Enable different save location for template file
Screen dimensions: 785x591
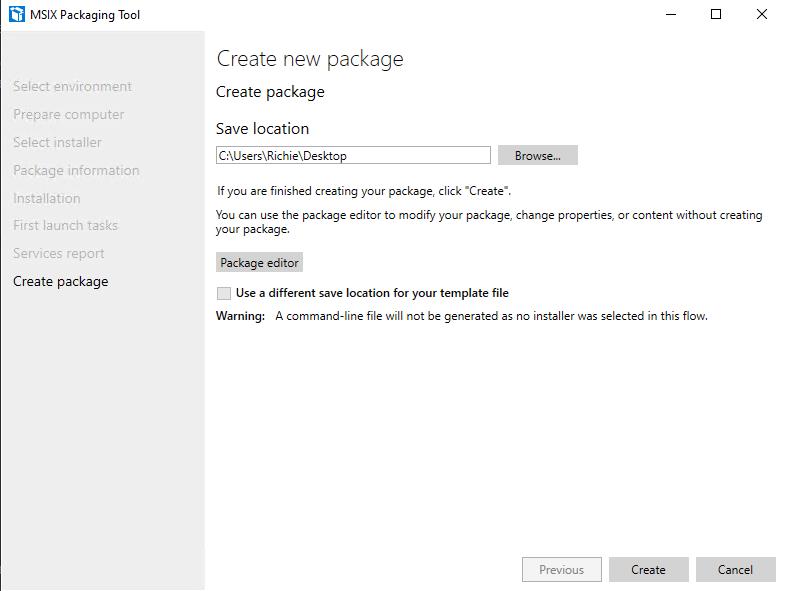click(224, 293)
